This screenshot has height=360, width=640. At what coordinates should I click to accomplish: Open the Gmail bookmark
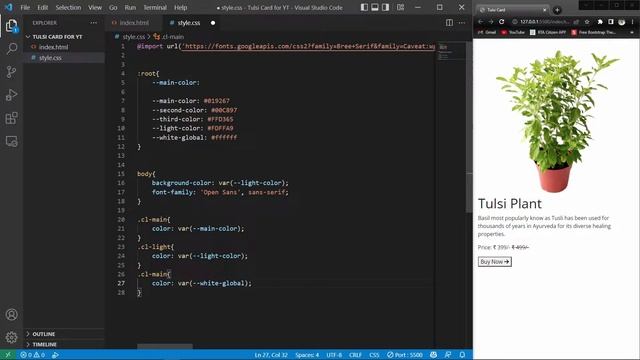click(x=487, y=32)
